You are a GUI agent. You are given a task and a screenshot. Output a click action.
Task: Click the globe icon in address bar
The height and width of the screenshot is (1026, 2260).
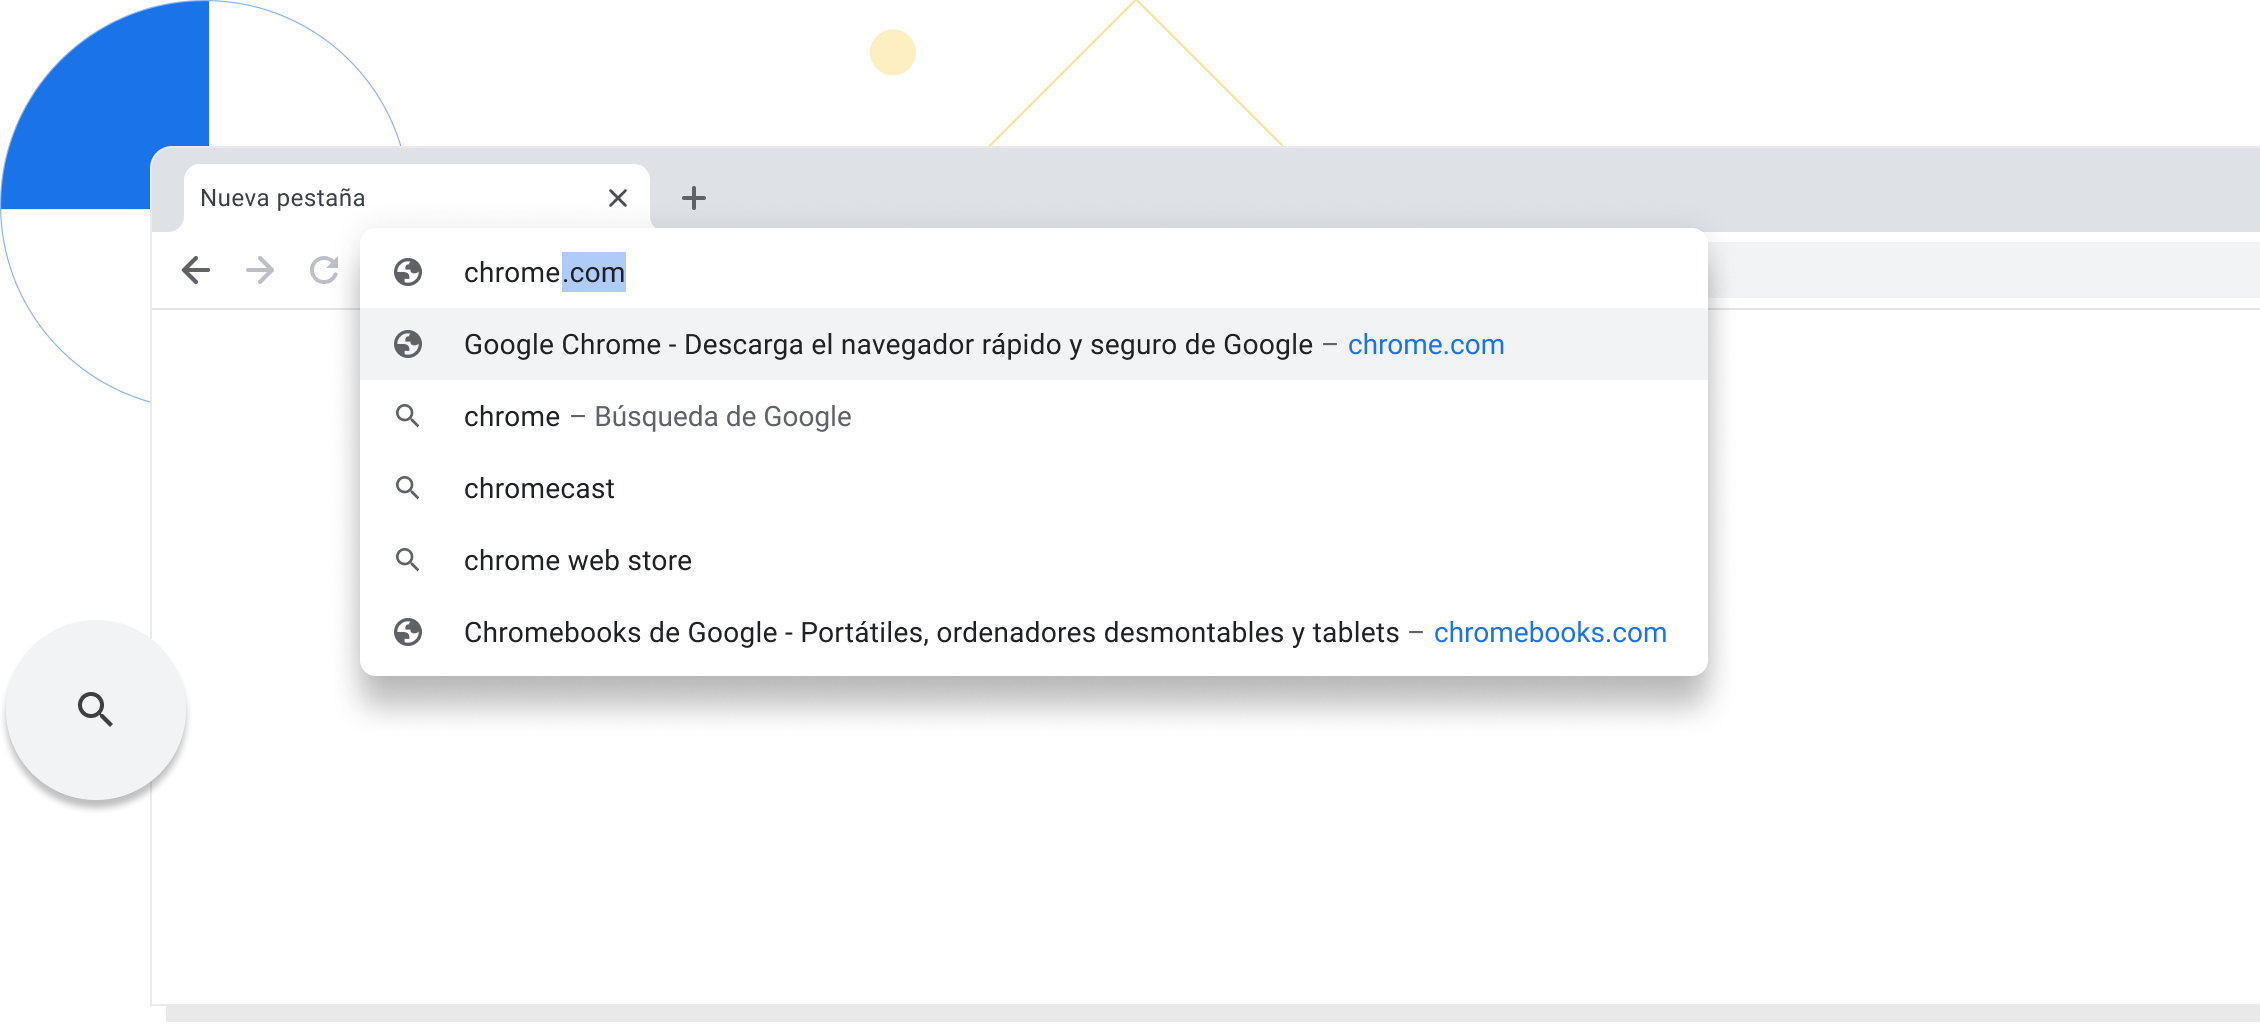(408, 272)
